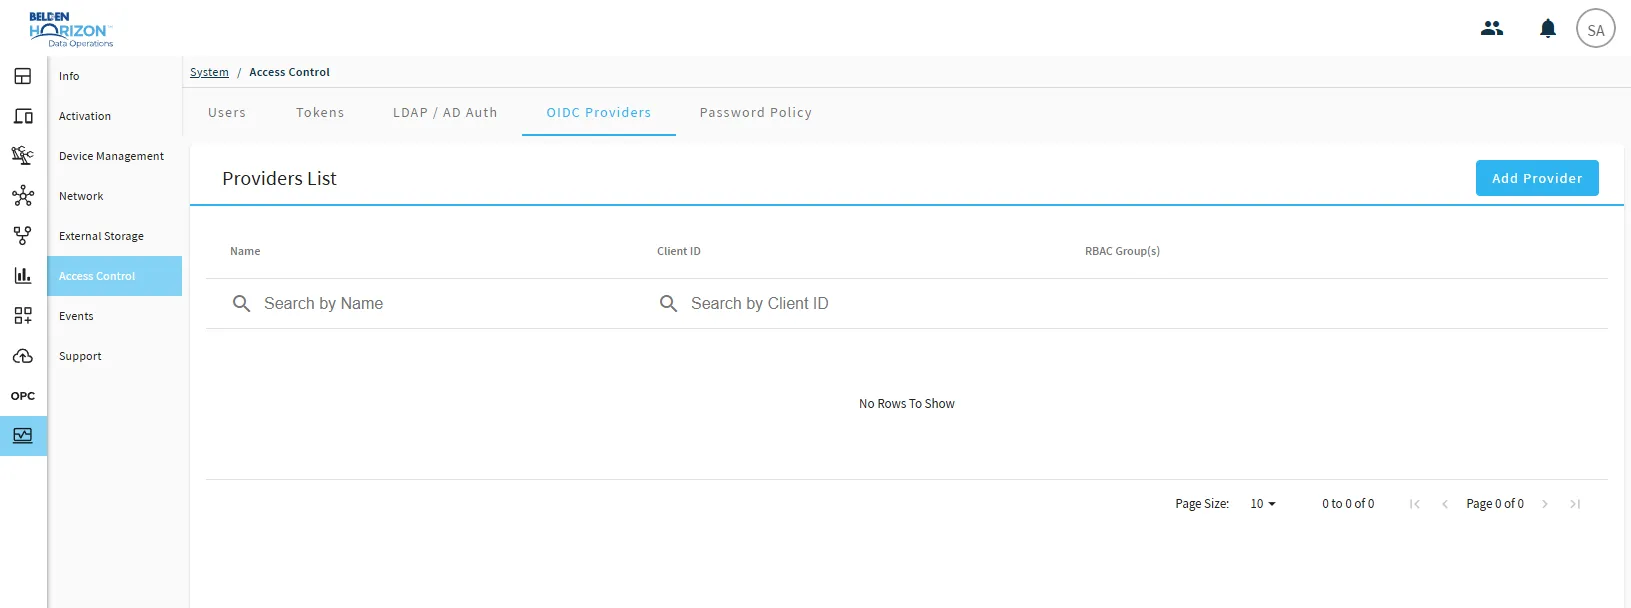Click the RBAC Group(s) column header
This screenshot has height=608, width=1631.
[1122, 251]
